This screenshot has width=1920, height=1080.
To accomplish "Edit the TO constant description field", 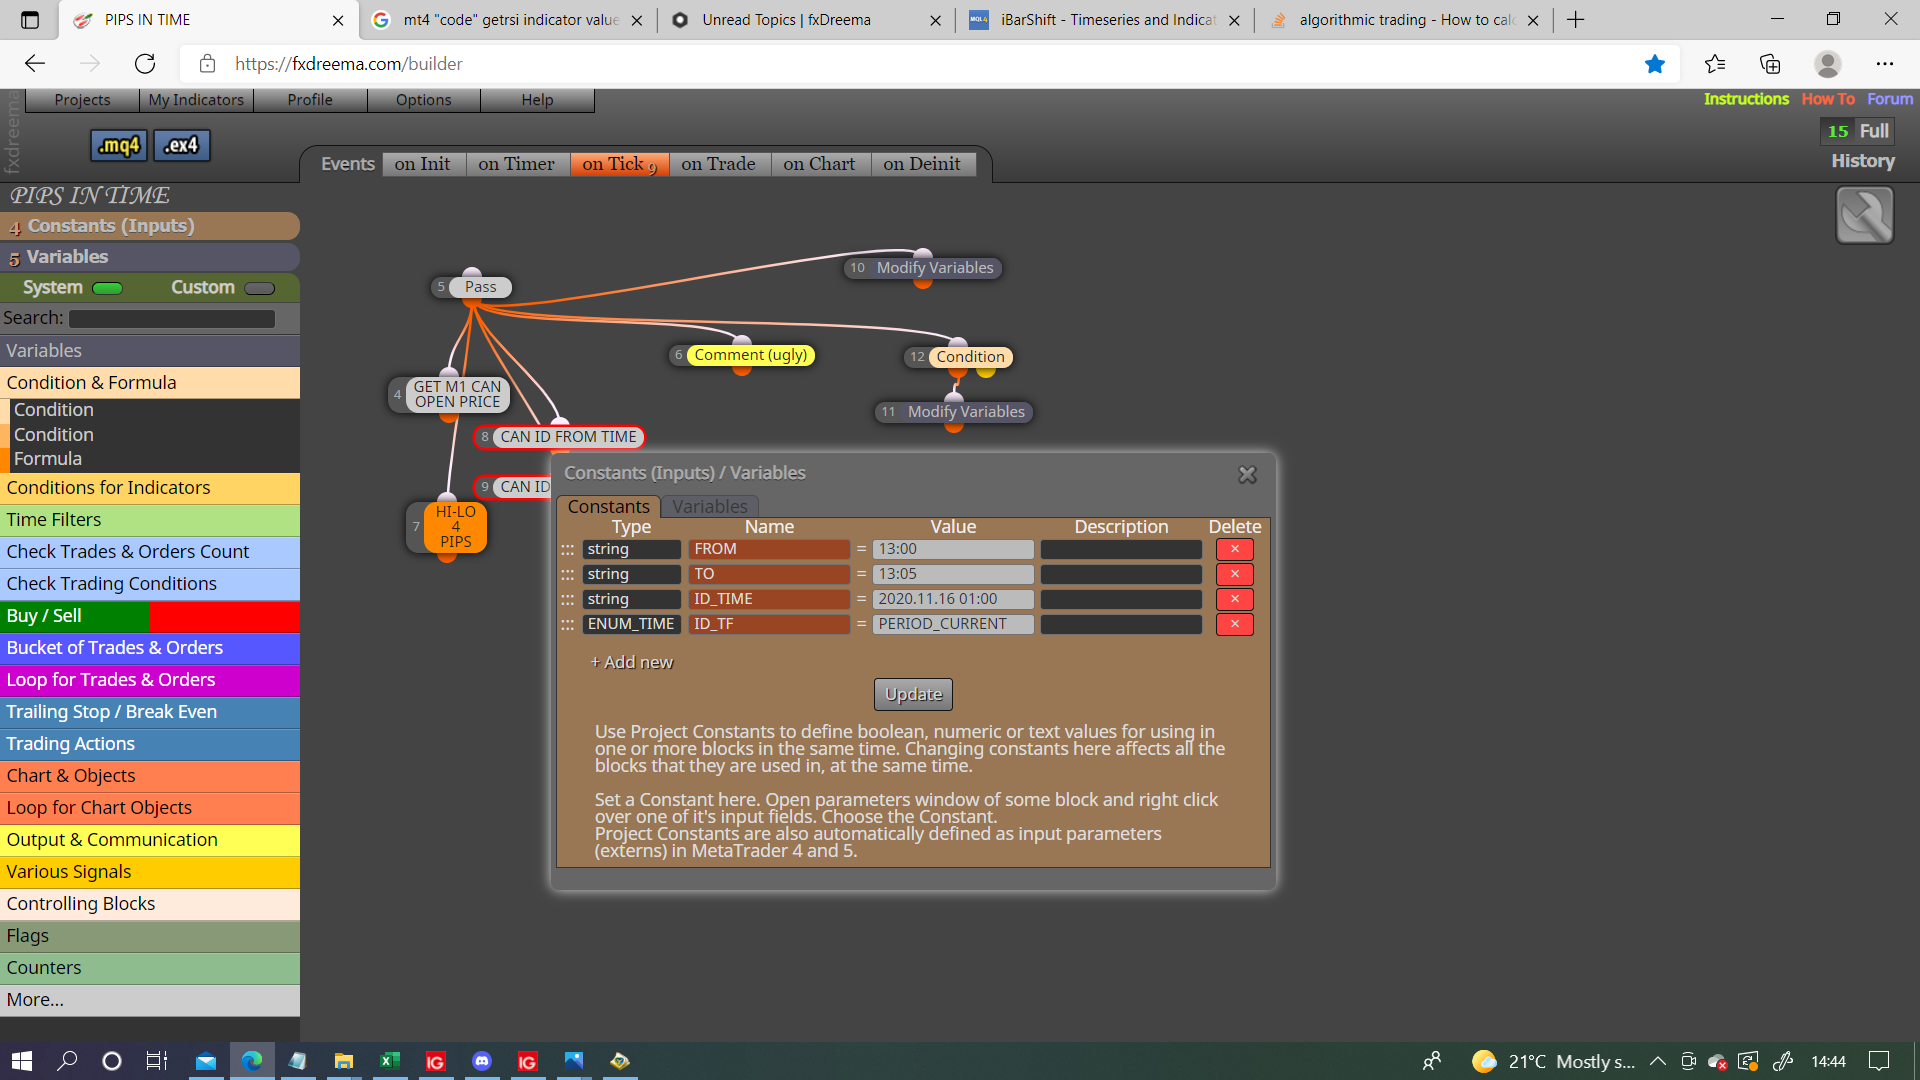I will (1121, 574).
